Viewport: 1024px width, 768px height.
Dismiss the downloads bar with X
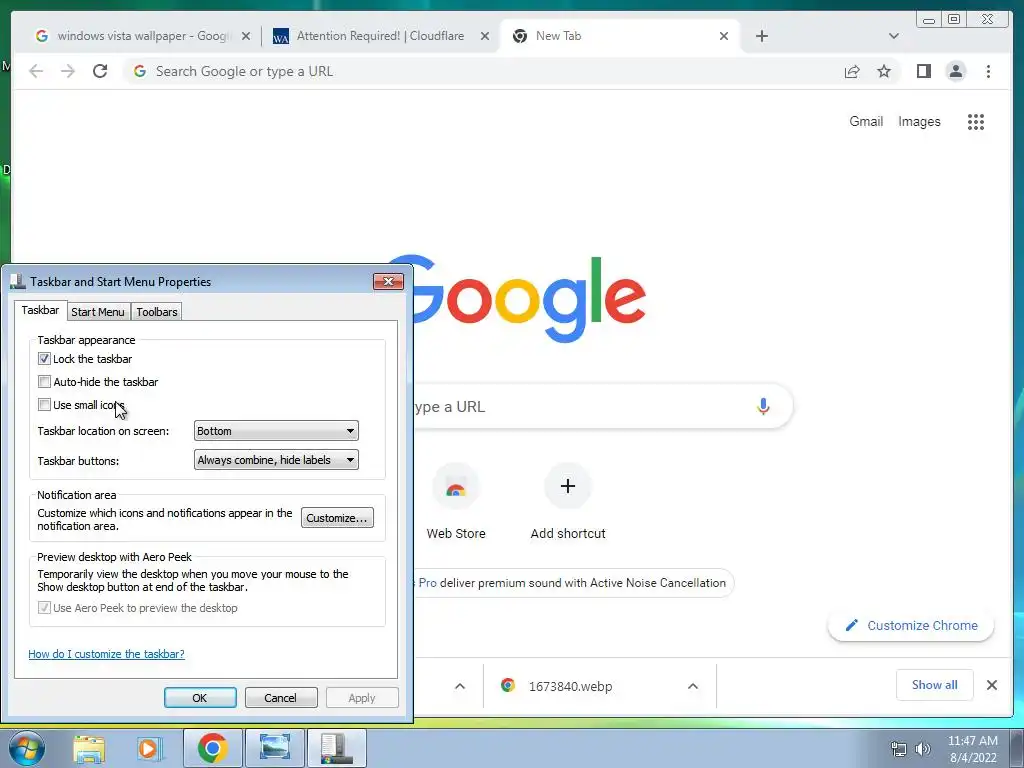pos(991,685)
